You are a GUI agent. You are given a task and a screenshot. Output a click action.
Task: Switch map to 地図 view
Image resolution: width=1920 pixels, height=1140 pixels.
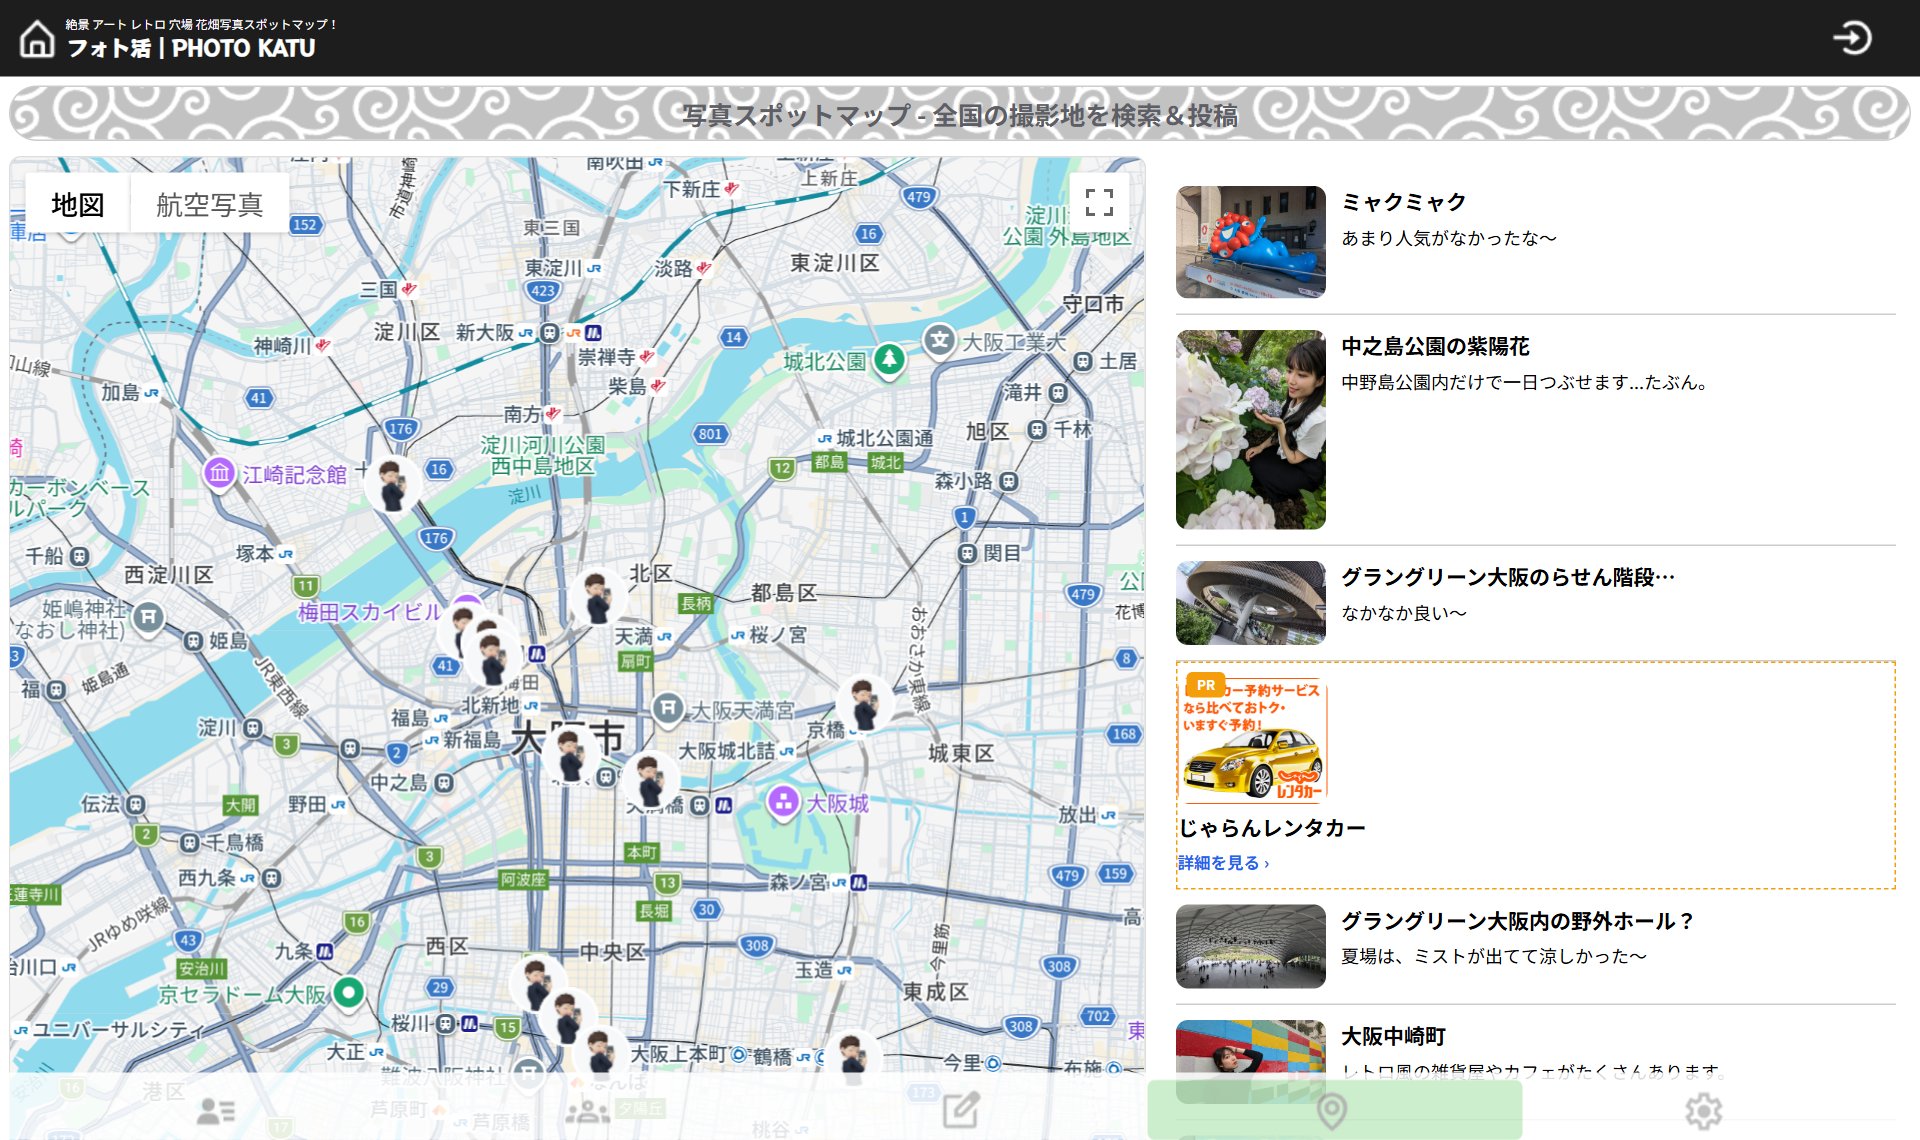click(78, 204)
